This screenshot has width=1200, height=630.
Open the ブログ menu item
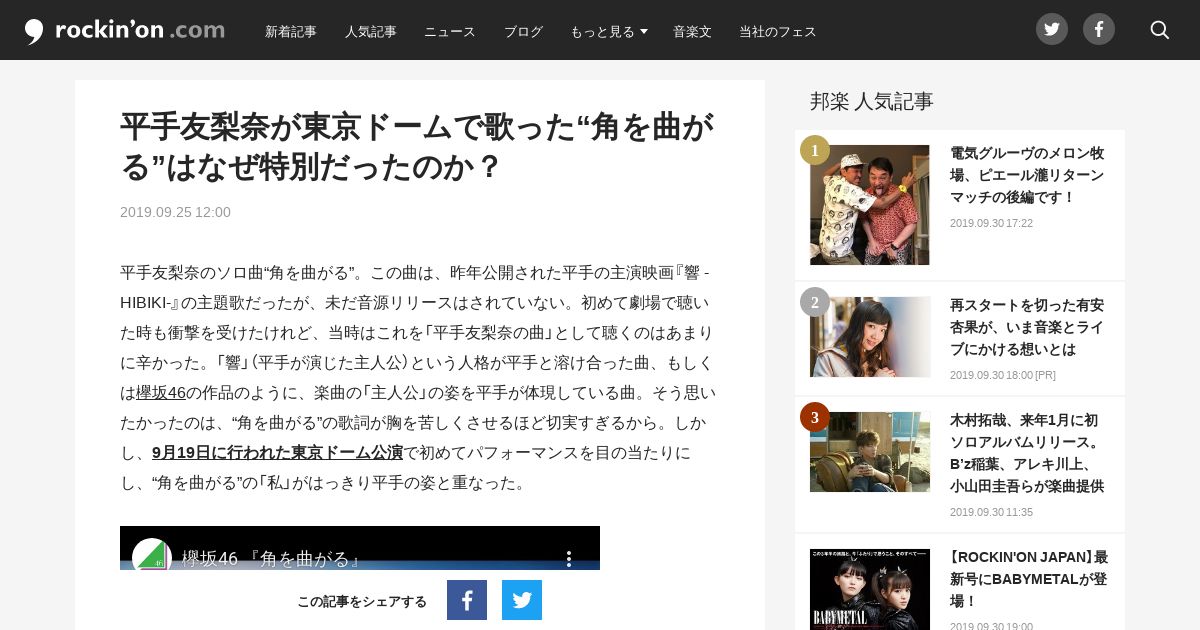[523, 31]
